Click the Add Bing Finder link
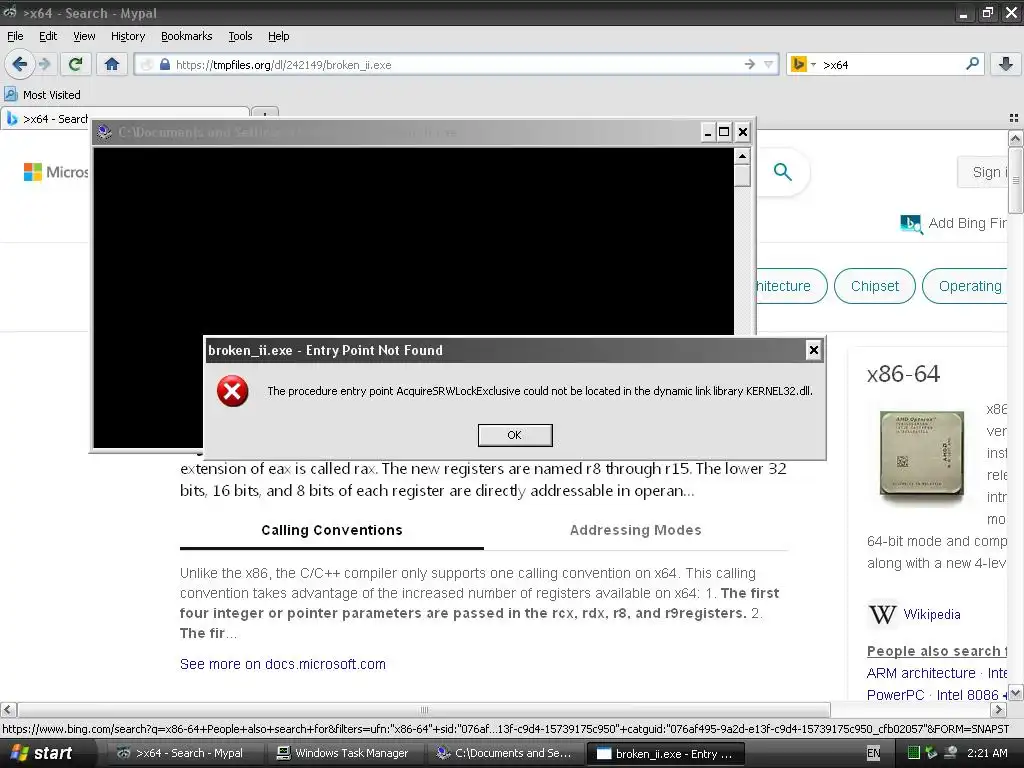 tap(953, 223)
